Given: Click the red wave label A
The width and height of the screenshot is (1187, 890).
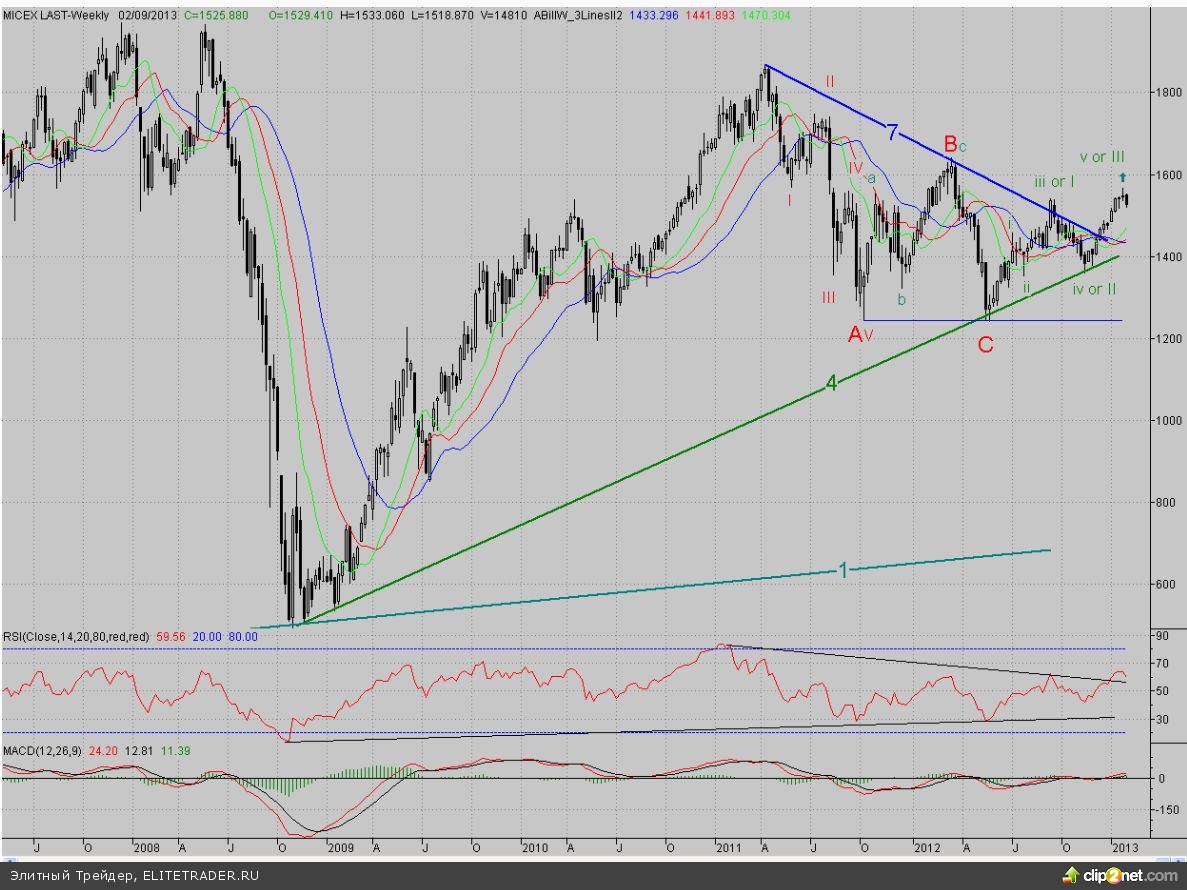Looking at the screenshot, I should click(x=856, y=335).
